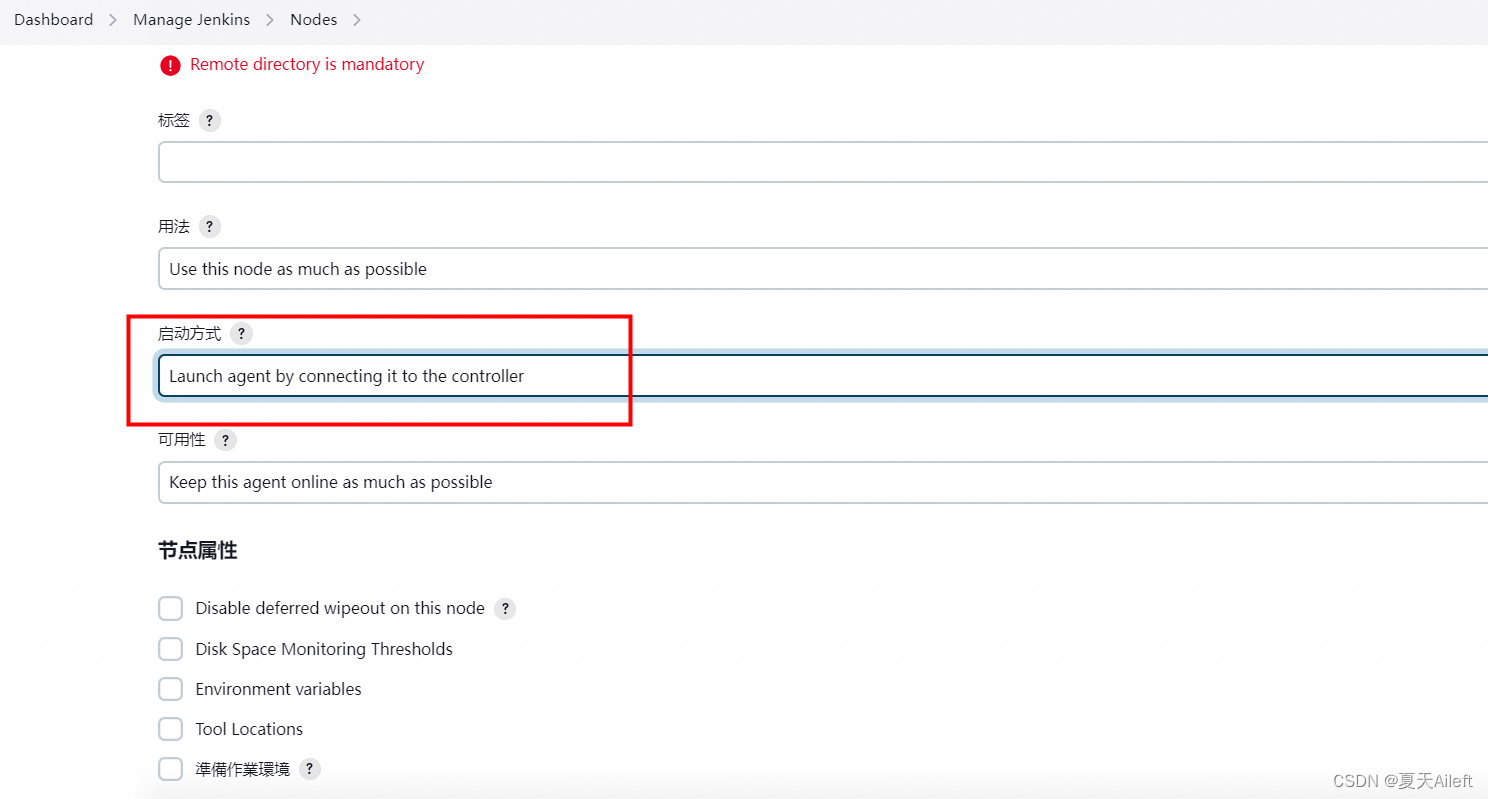Check Disk Space Monitoring Thresholds
The height and width of the screenshot is (799, 1488).
click(x=171, y=649)
